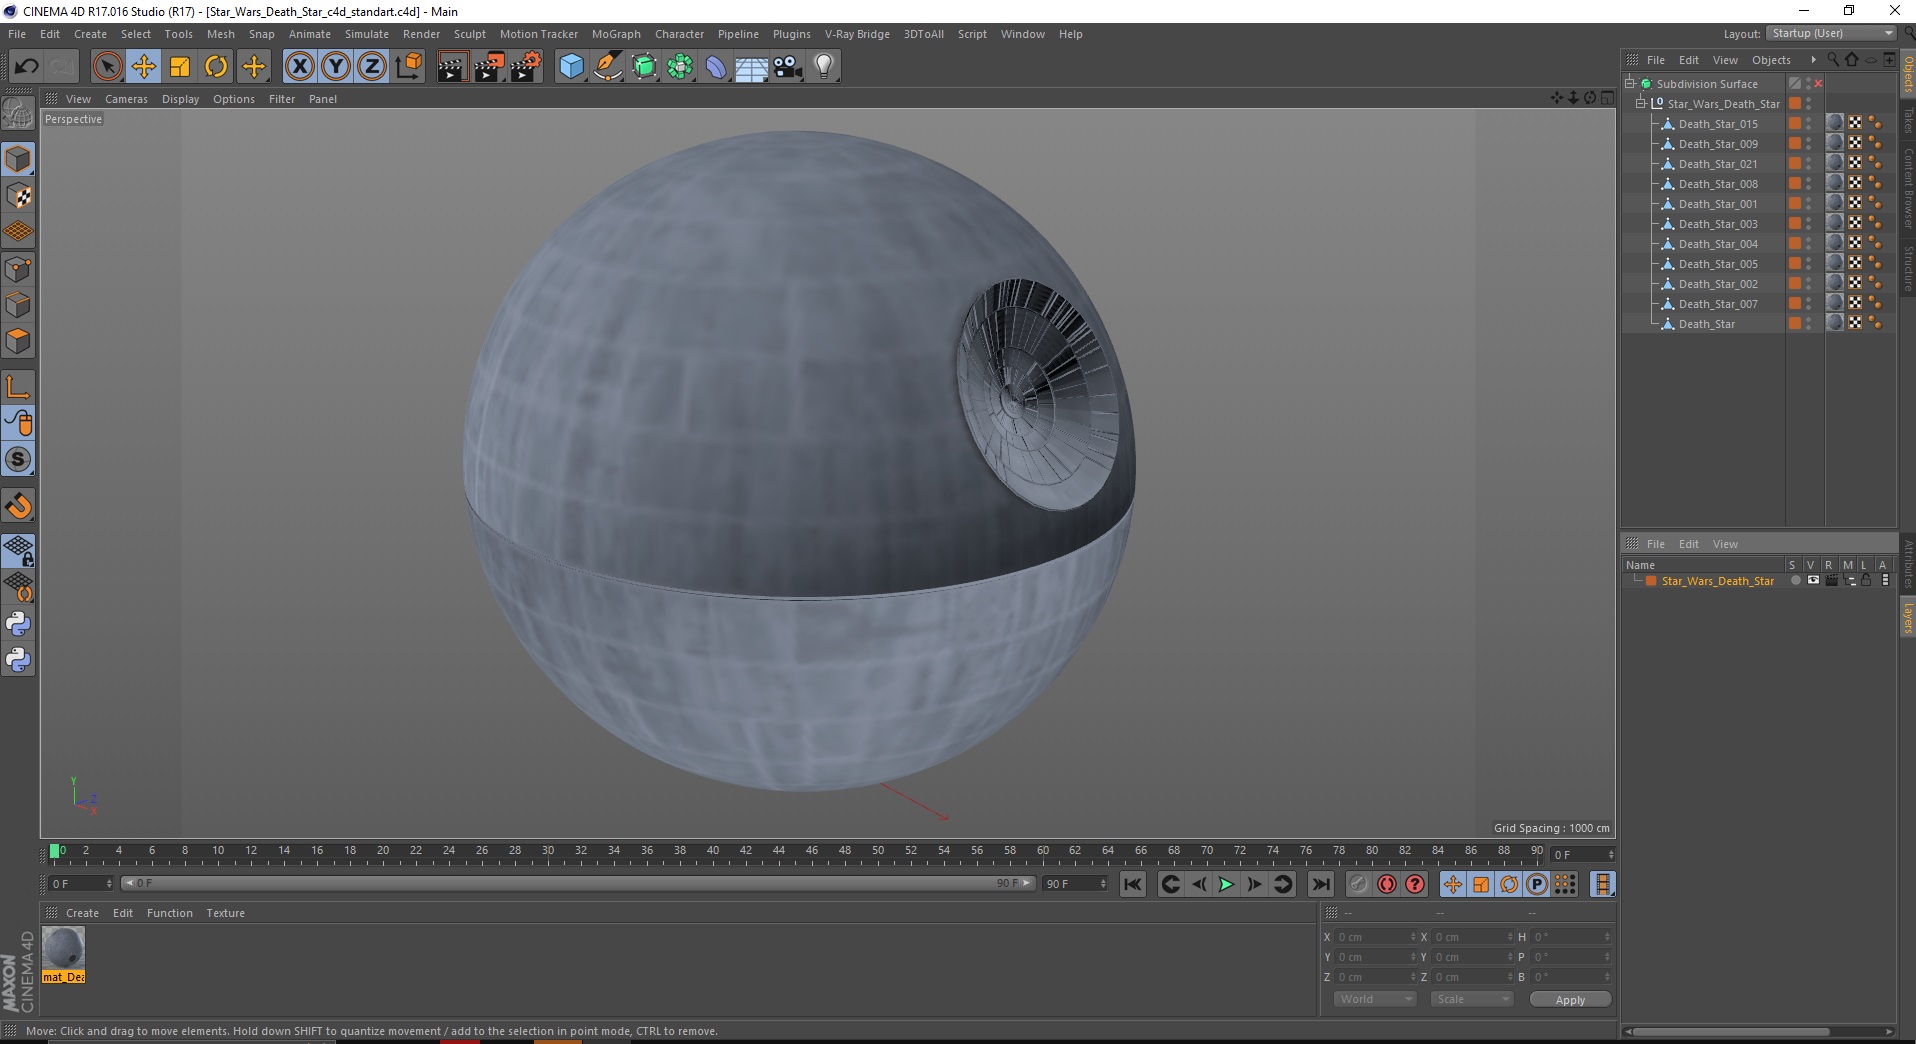The image size is (1916, 1044).
Task: Toggle Render flag of Star_Wars_Death_Star layer
Action: pyautogui.click(x=1831, y=581)
